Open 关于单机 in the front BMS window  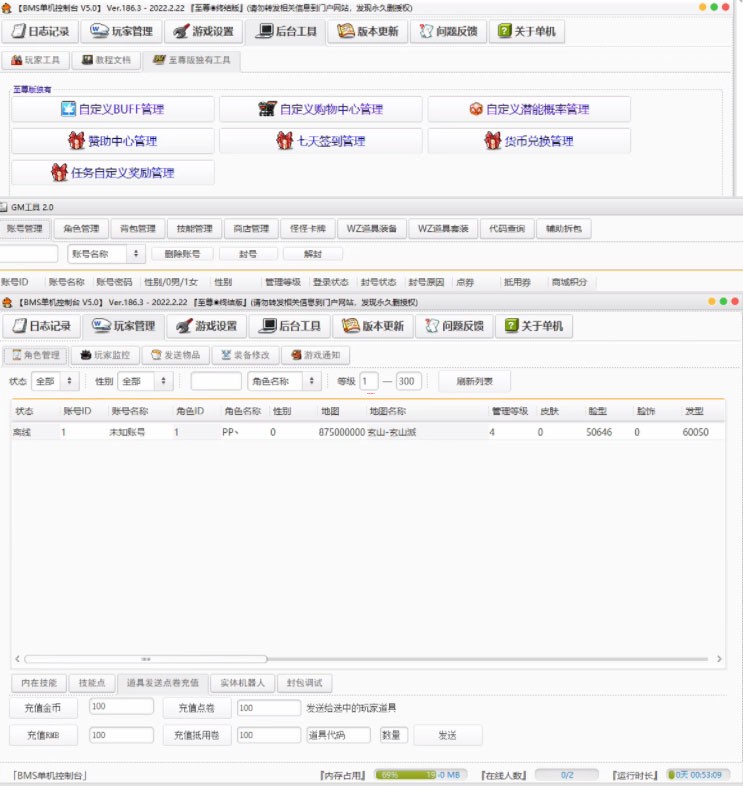point(534,326)
